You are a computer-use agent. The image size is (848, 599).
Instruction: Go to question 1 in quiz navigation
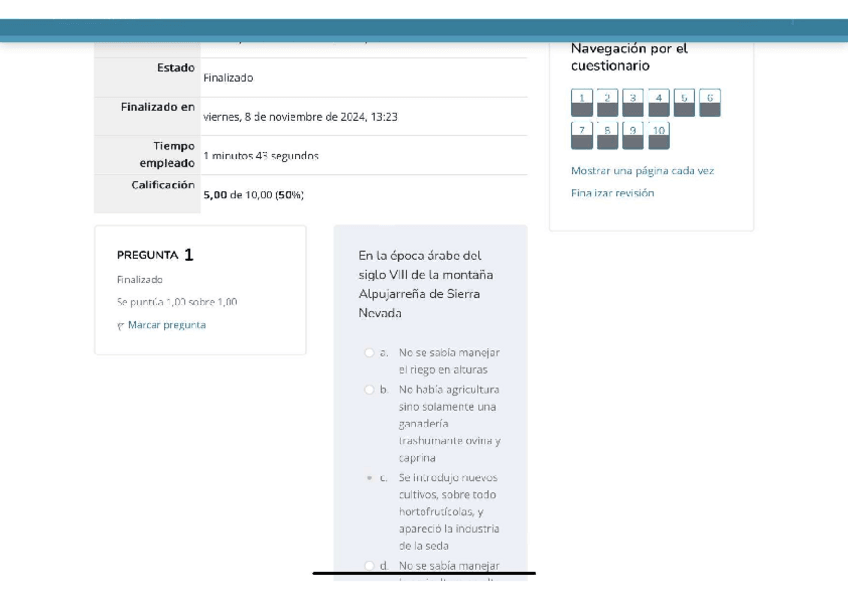[x=582, y=103]
